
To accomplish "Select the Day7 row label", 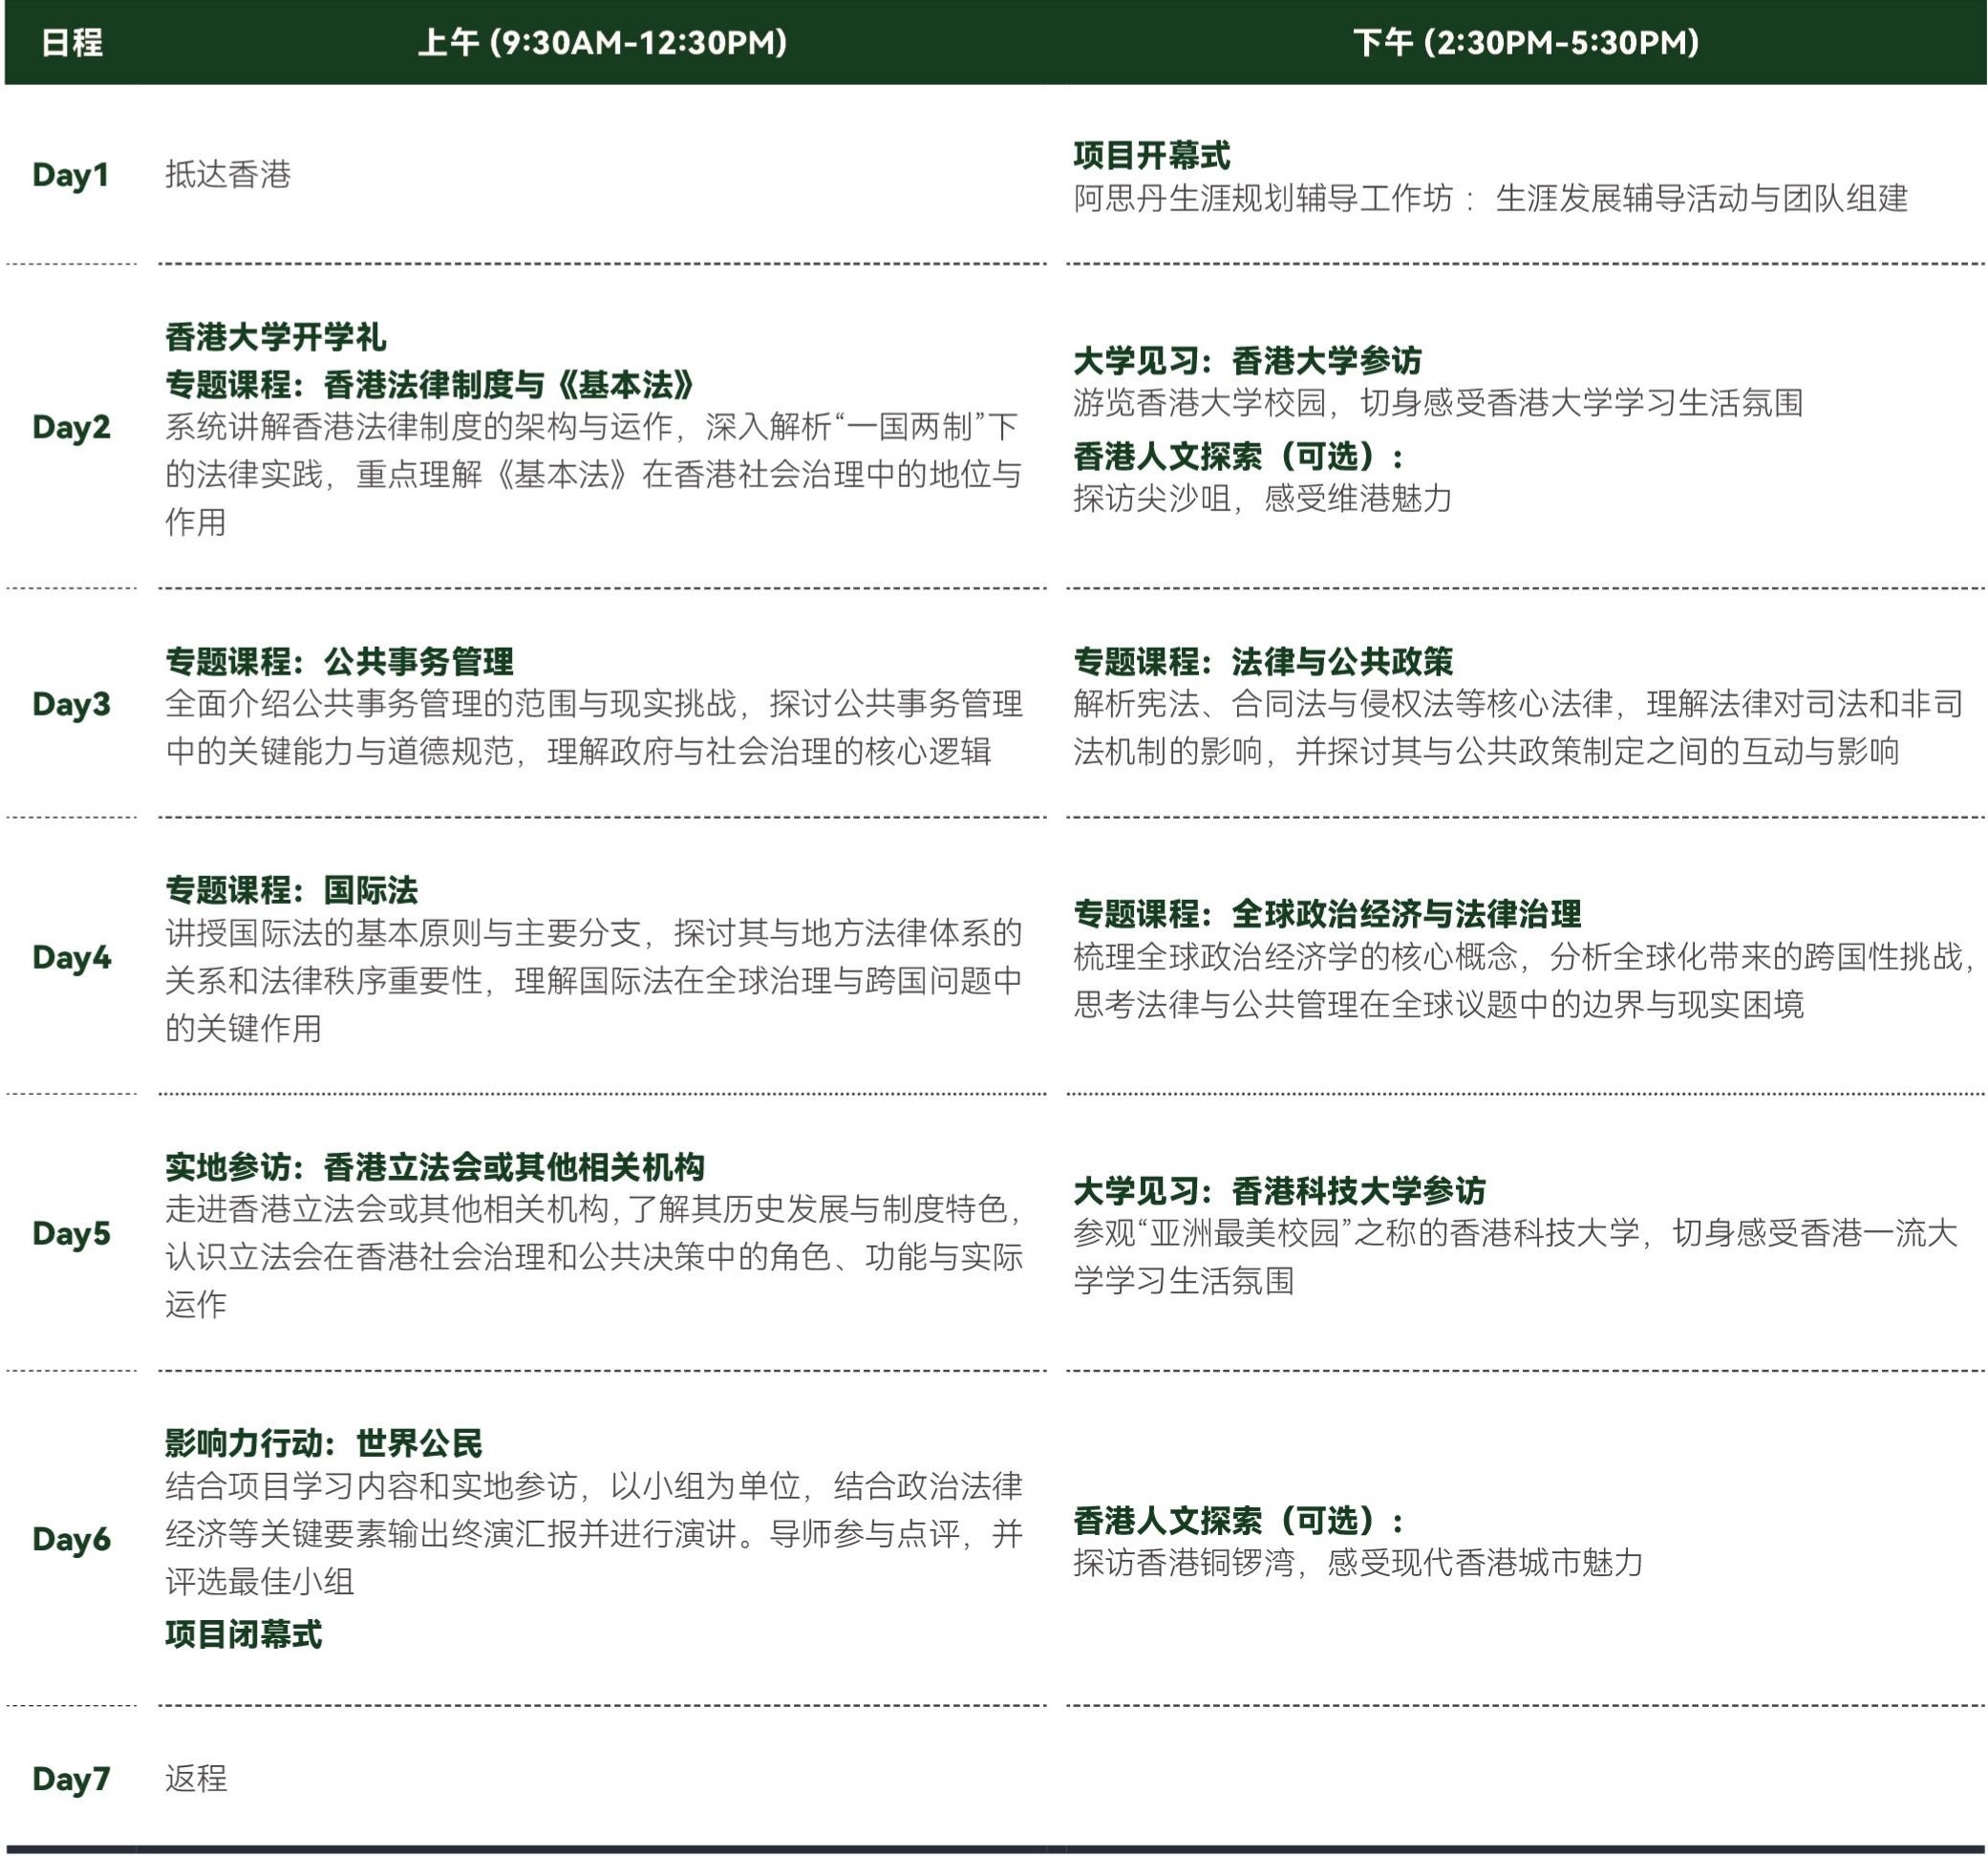I will coord(71,1778).
